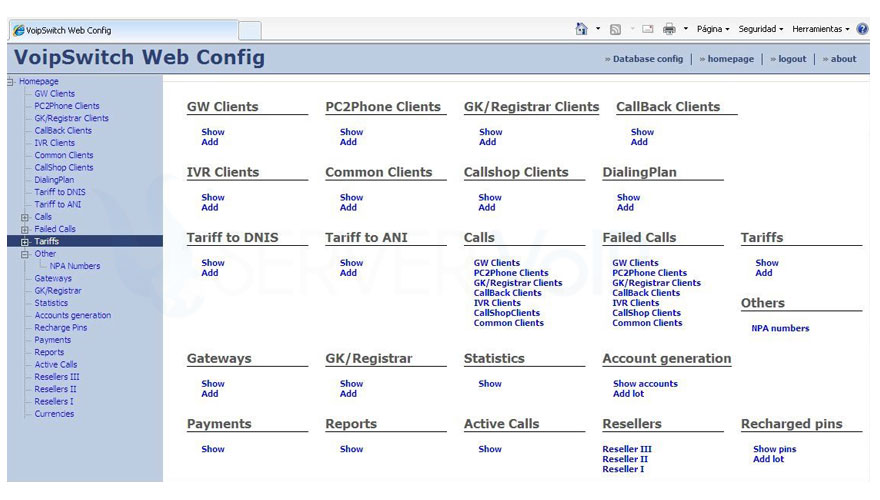The width and height of the screenshot is (880, 500).
Task: Open Tariff to DNIS in sidebar tree
Action: (x=60, y=192)
